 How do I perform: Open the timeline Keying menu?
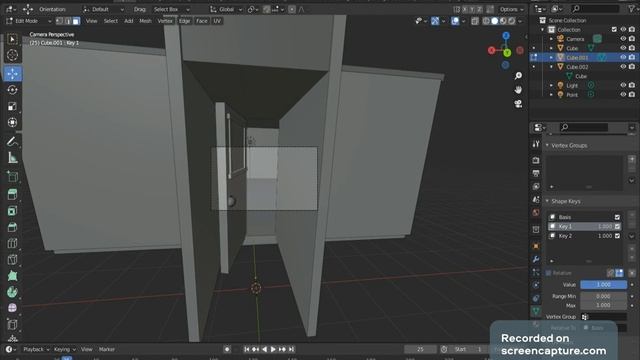click(x=64, y=349)
